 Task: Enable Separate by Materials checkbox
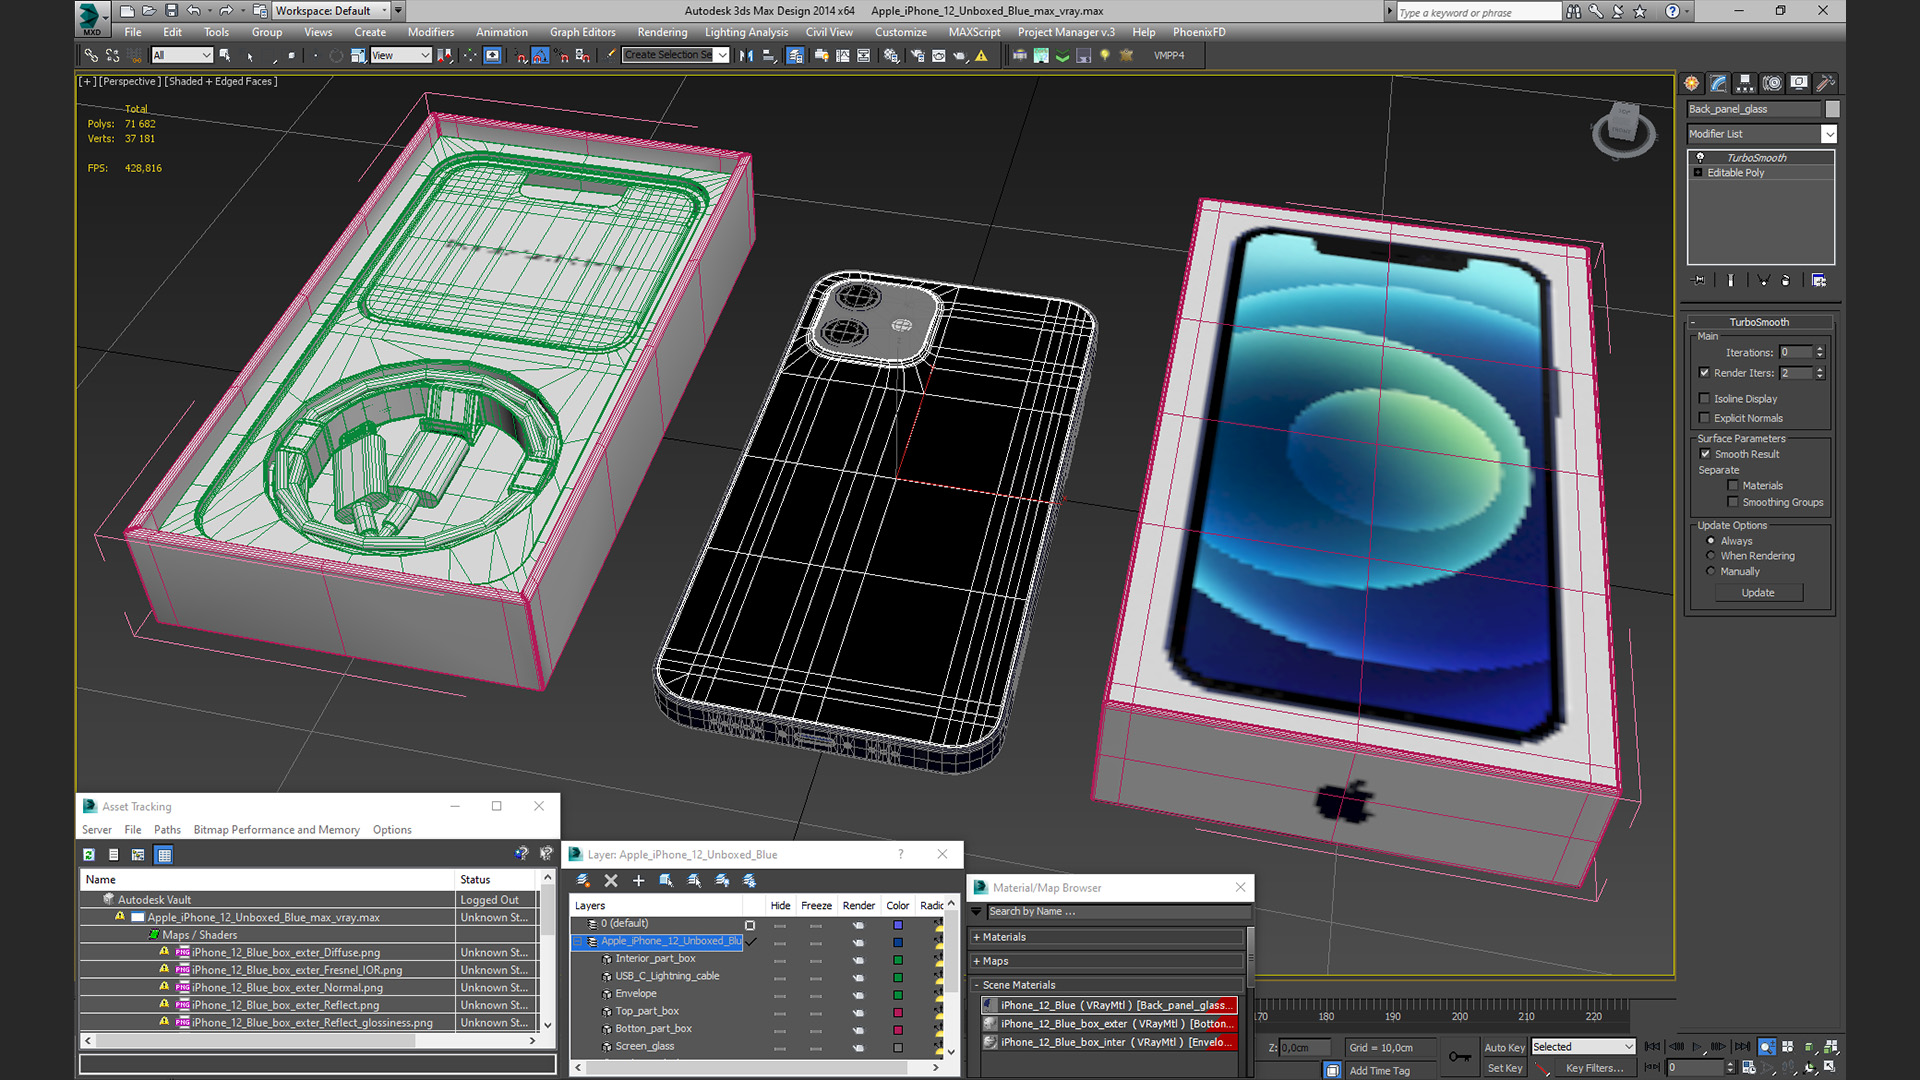click(x=1733, y=486)
